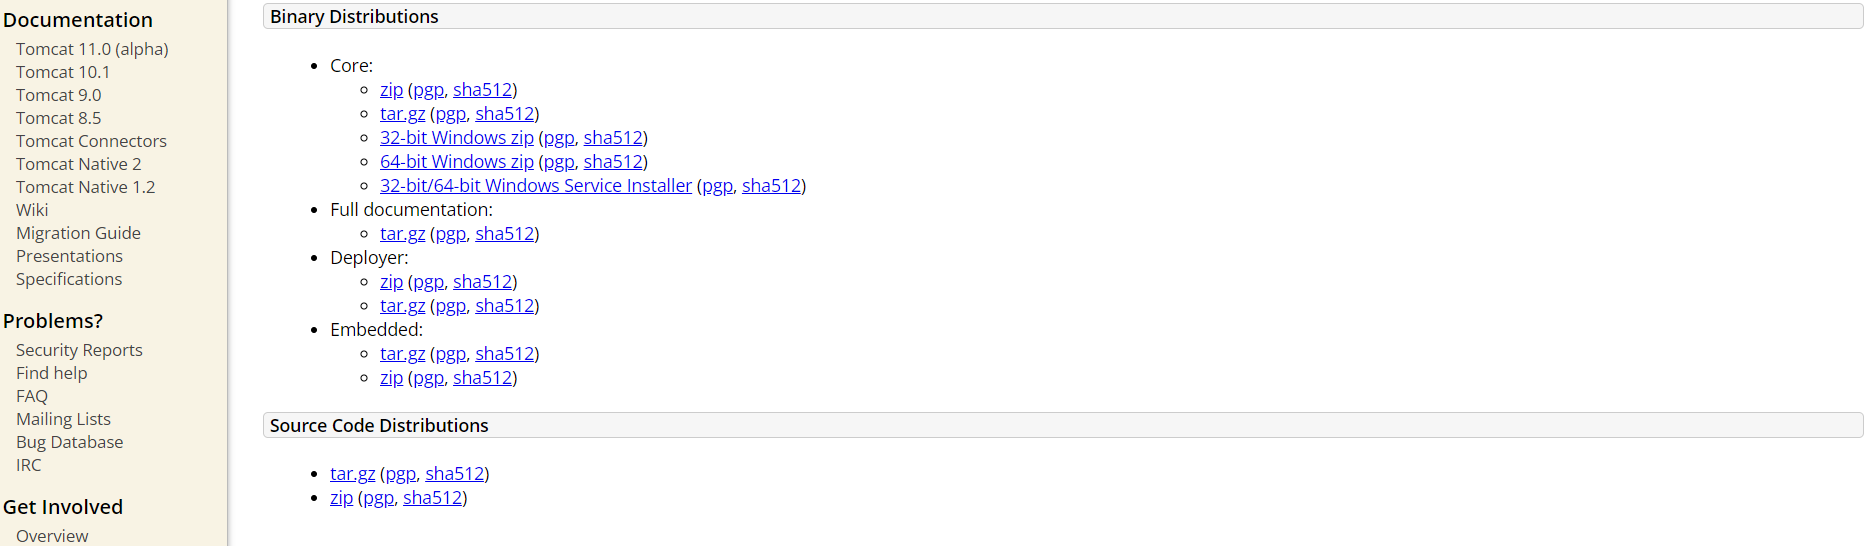This screenshot has height=546, width=1865.
Task: Download Full documentation tar.gz
Action: click(402, 234)
